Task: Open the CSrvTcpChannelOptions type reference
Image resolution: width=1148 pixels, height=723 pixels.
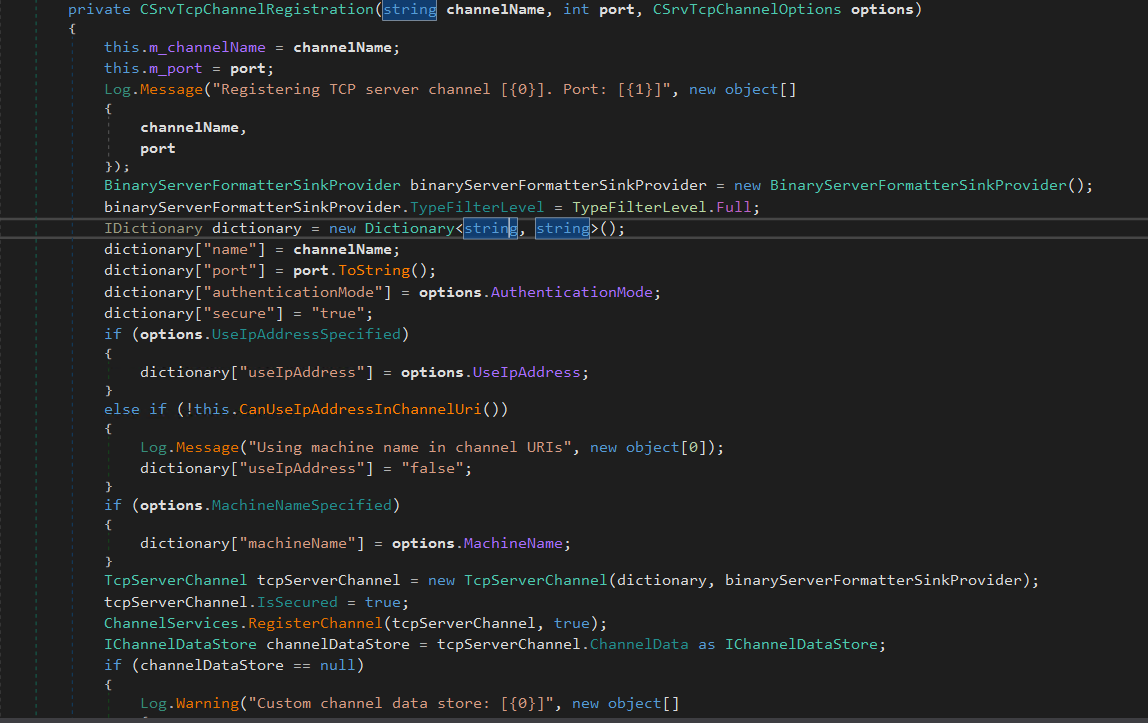Action: tap(747, 10)
